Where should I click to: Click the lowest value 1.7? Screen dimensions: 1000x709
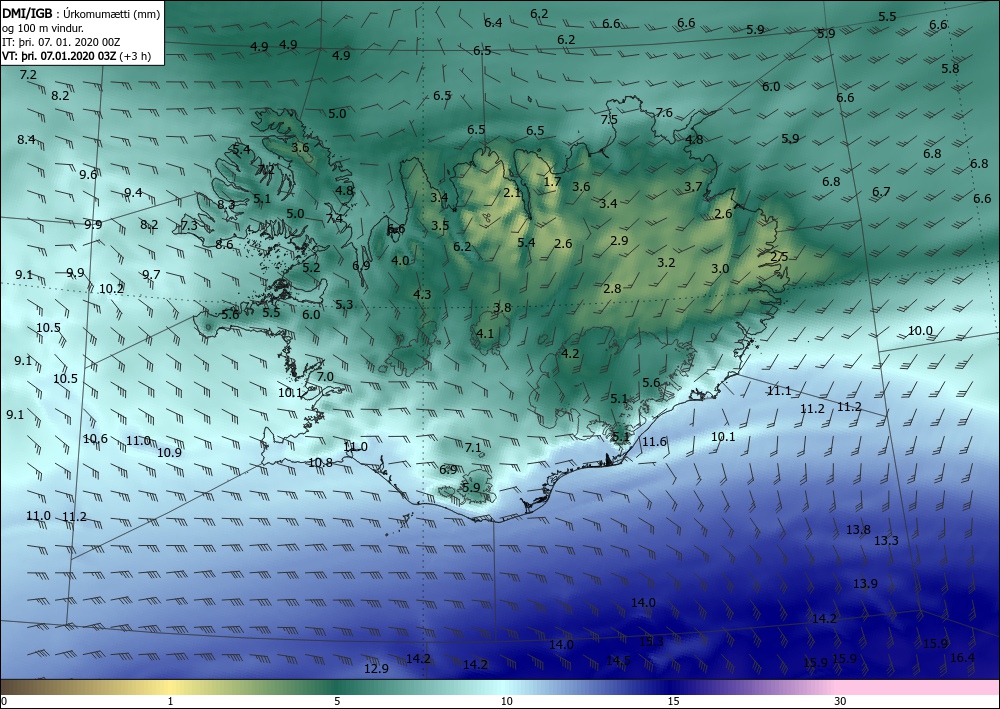552,181
